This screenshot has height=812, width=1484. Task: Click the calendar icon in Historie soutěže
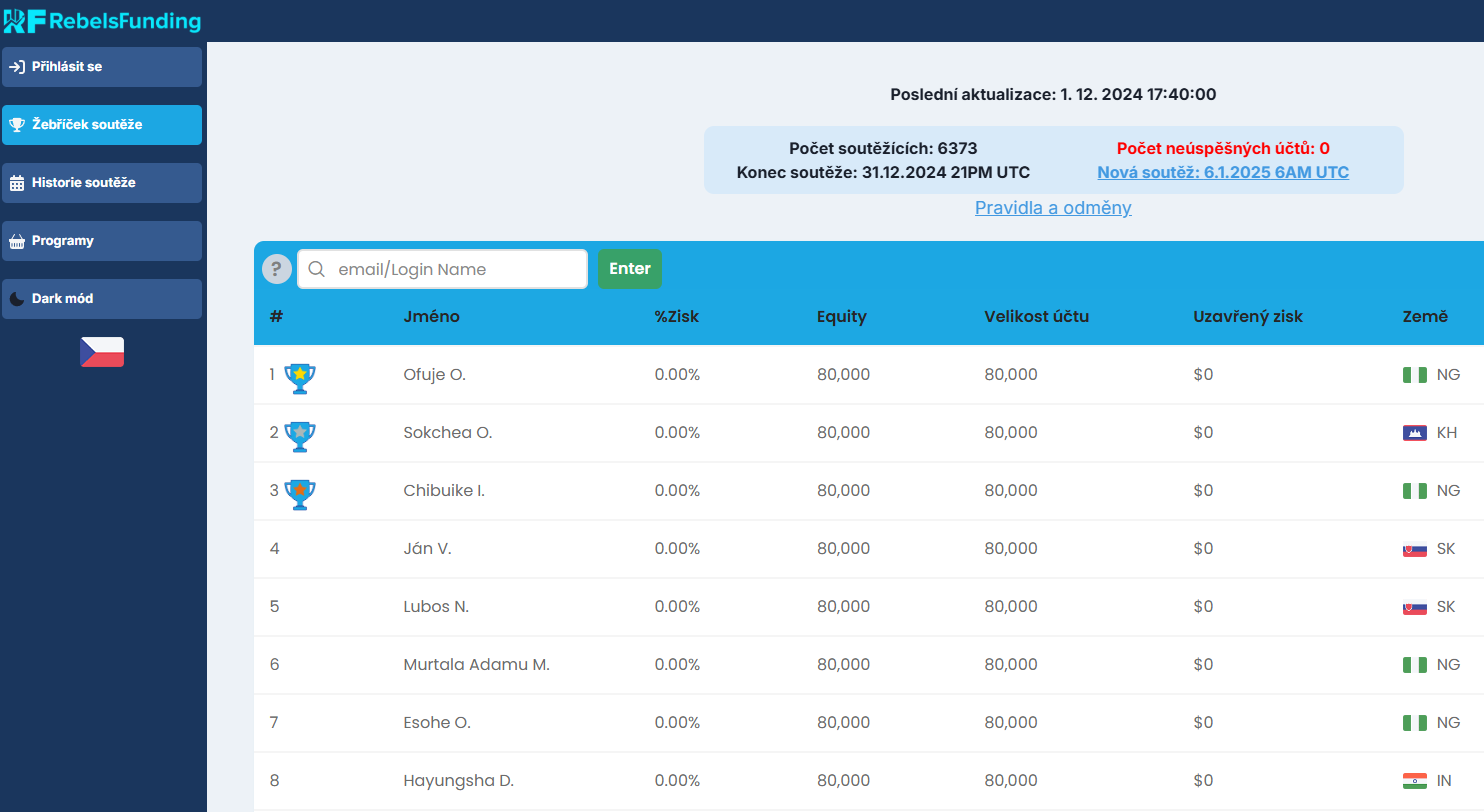tap(17, 183)
